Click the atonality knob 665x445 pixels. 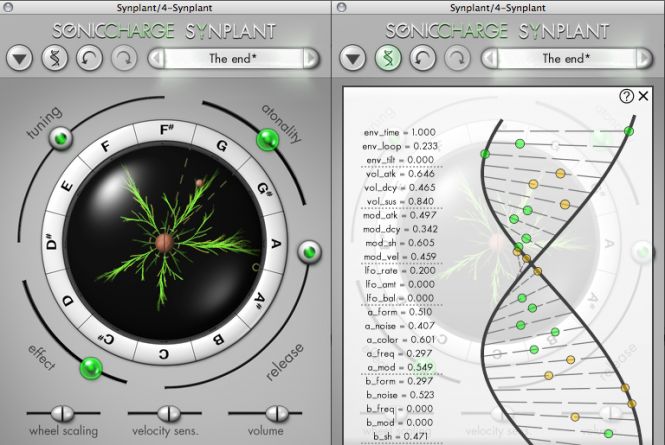click(x=268, y=140)
